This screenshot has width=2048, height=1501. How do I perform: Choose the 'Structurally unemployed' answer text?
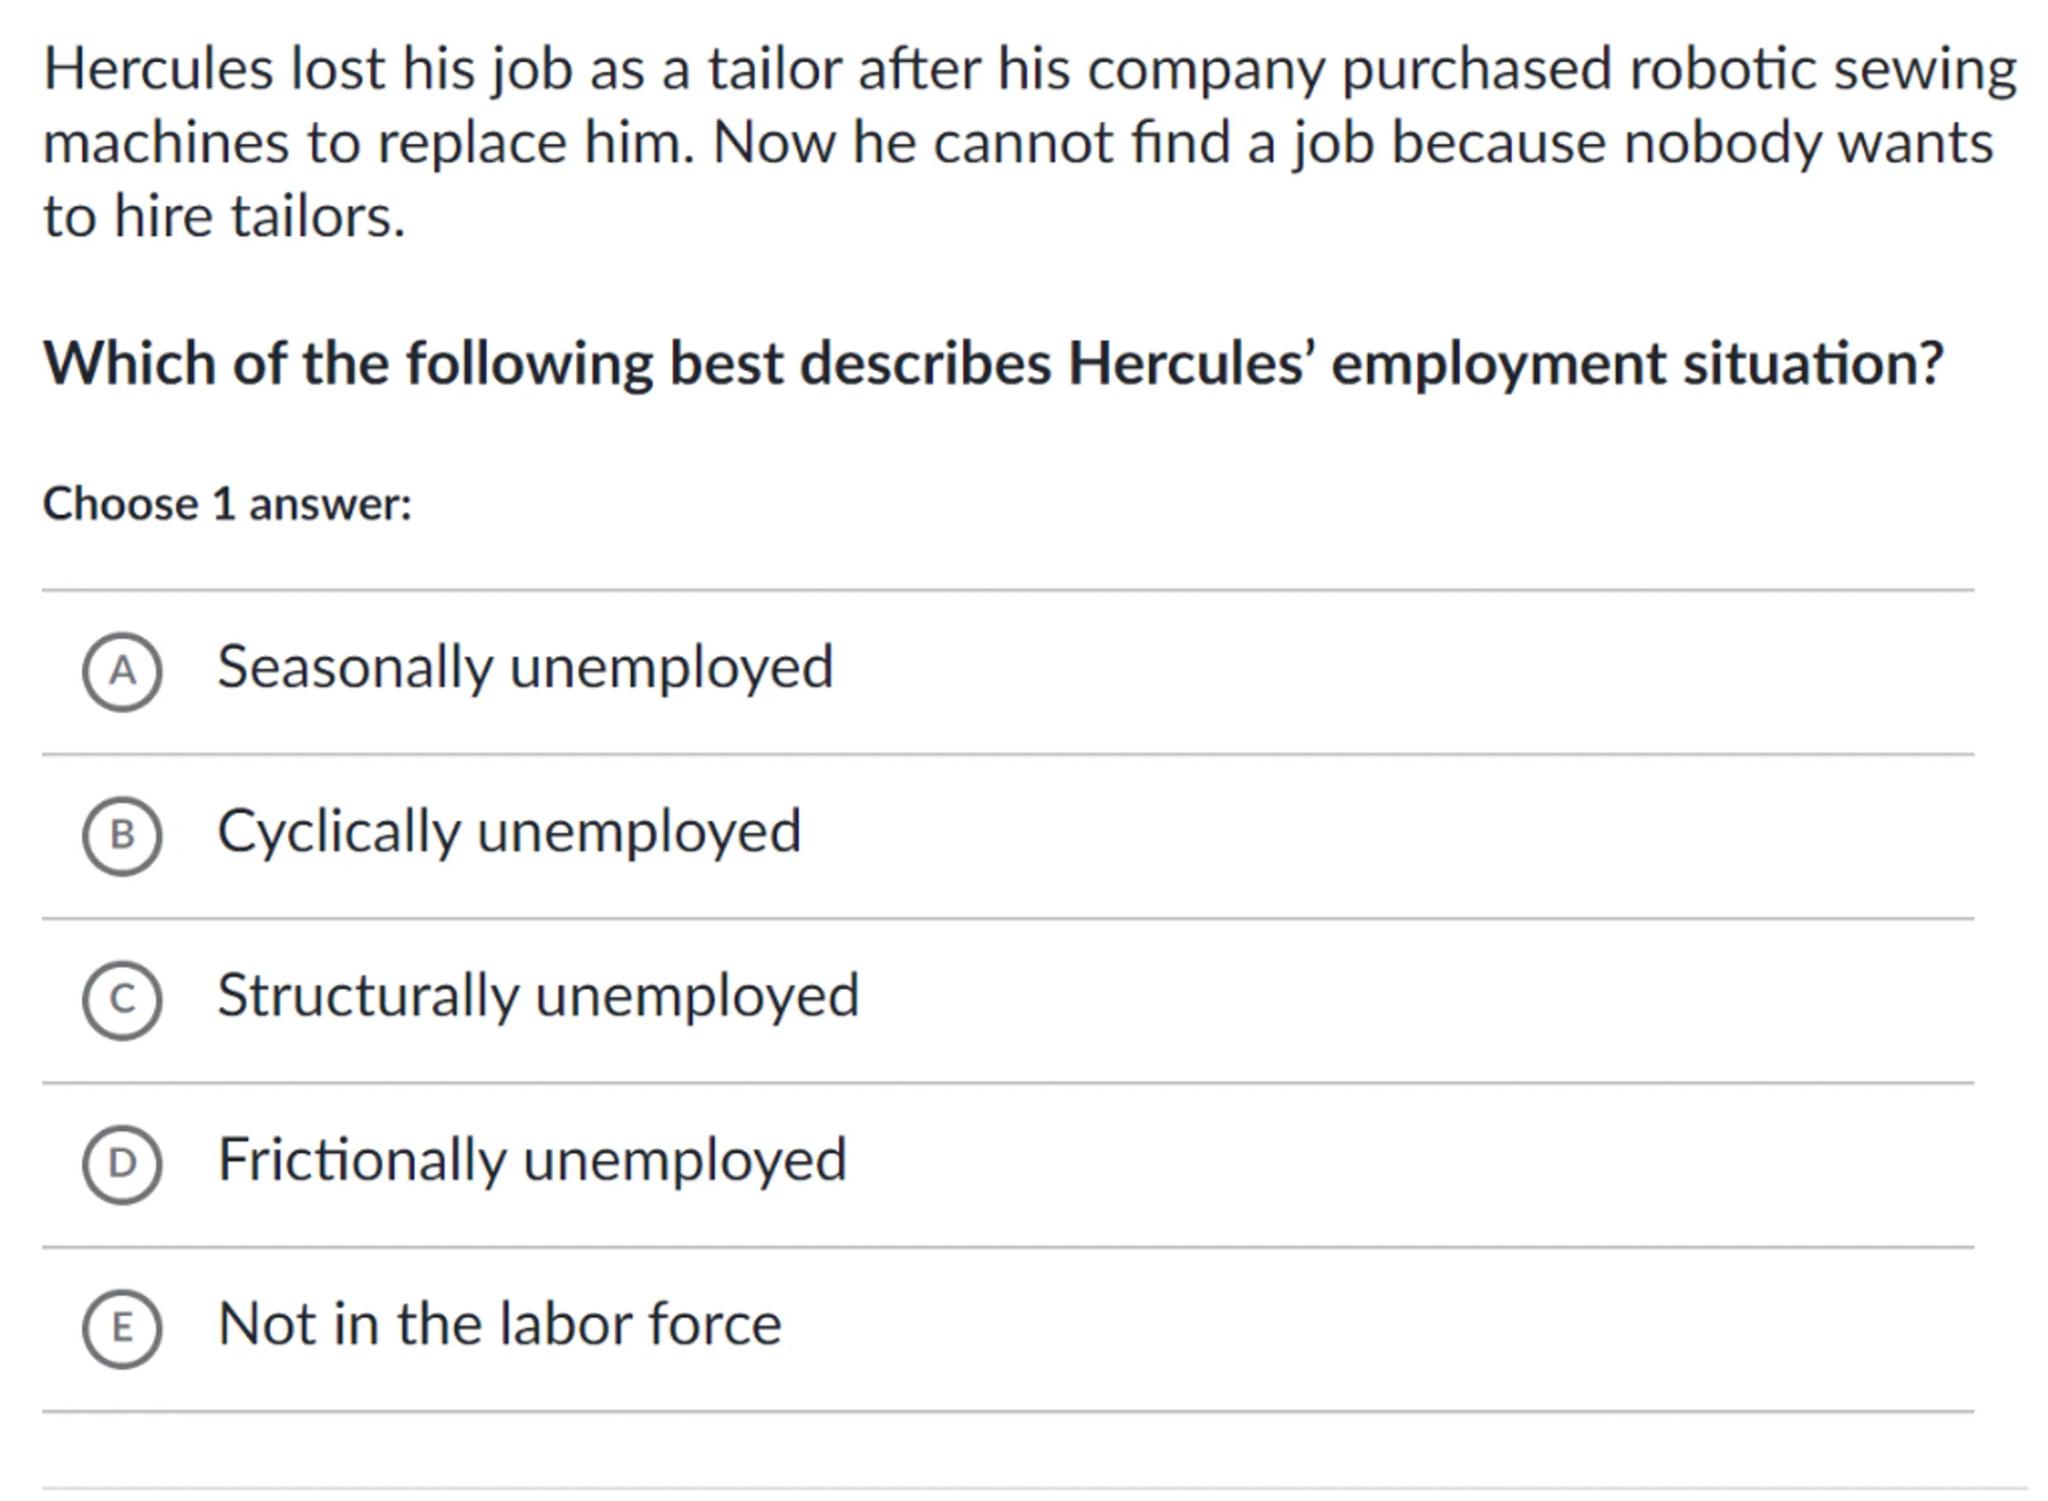(x=538, y=995)
